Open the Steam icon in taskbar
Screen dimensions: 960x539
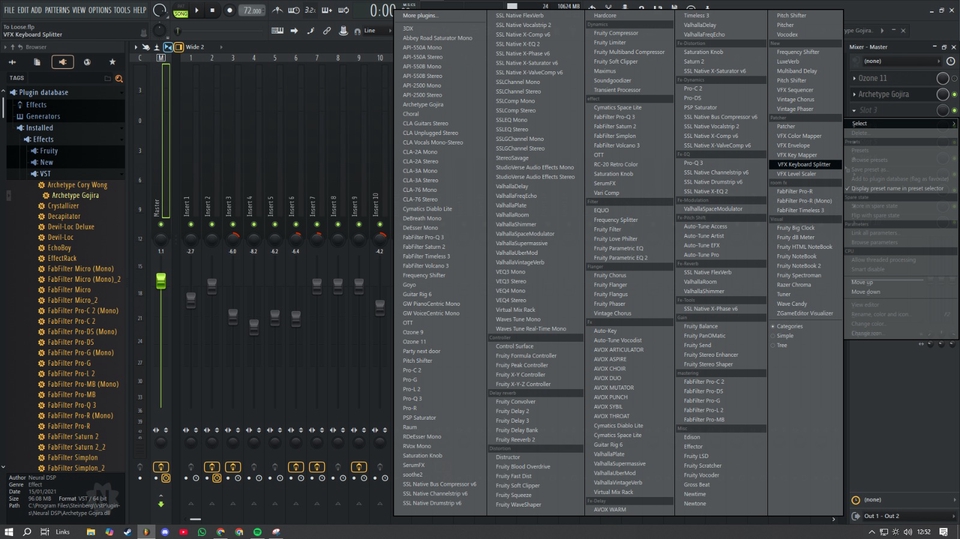tap(127, 532)
